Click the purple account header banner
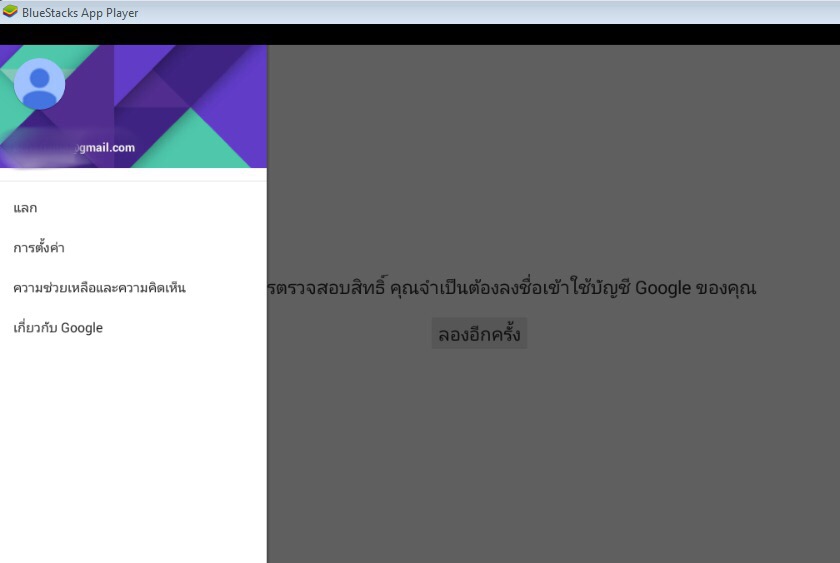The image size is (840, 563). coord(133,106)
